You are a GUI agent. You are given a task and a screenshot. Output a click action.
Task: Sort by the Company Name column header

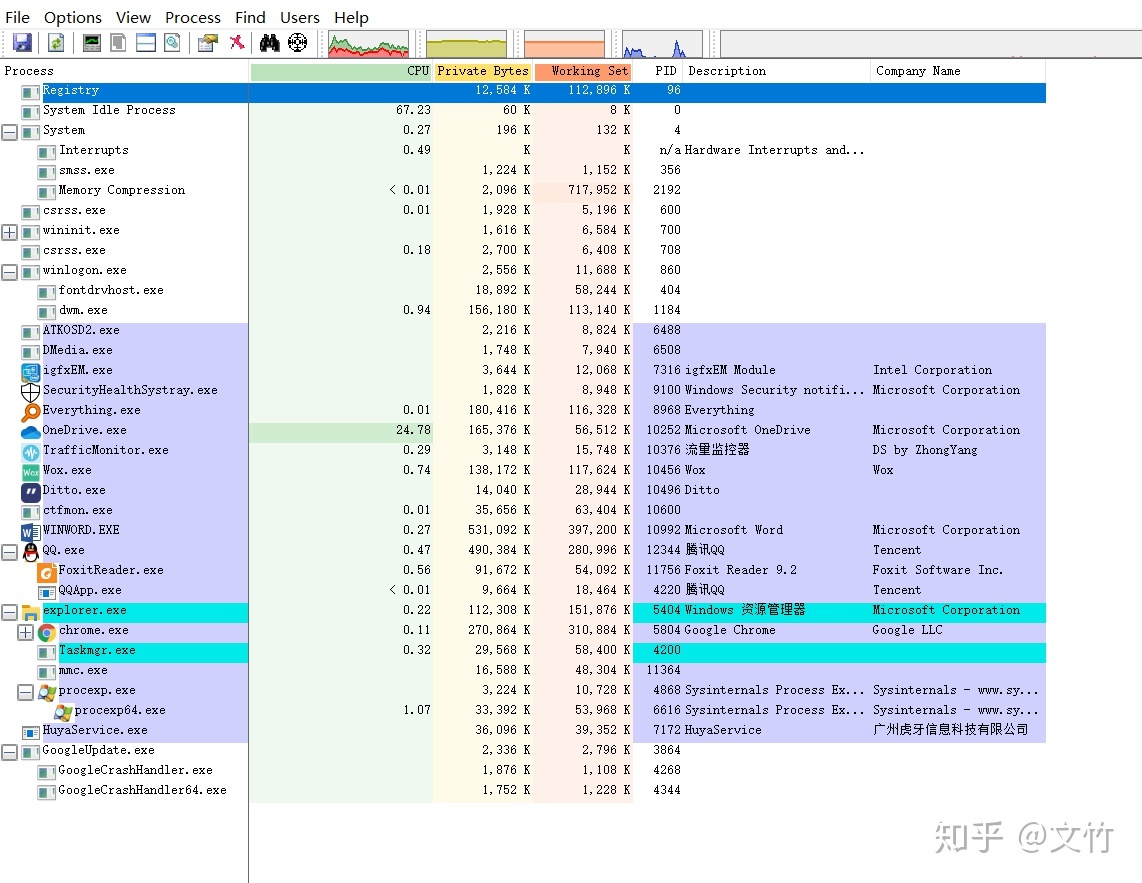tap(958, 71)
